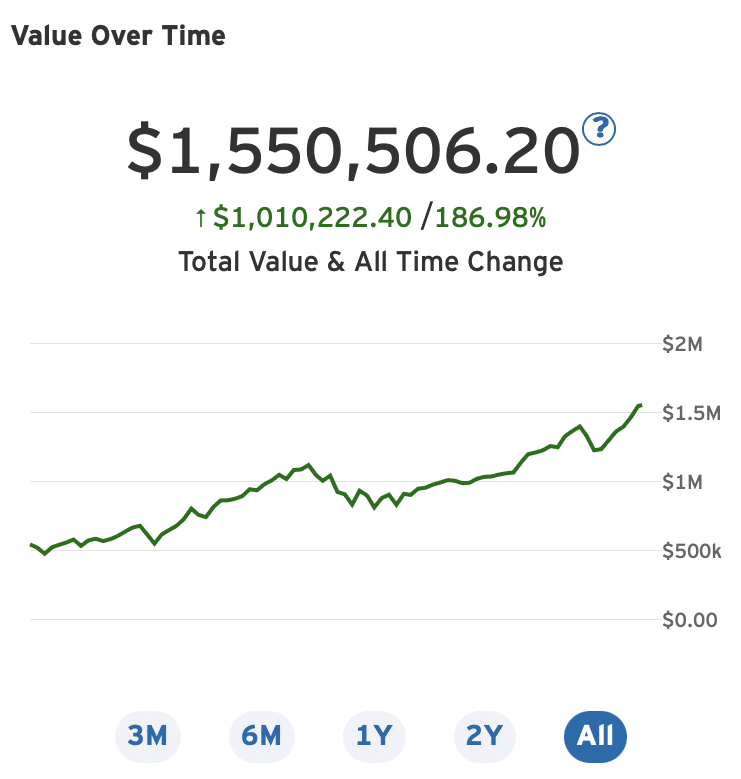This screenshot has width=741, height=779.
Task: Click the $500k axis label
Action: coord(691,551)
